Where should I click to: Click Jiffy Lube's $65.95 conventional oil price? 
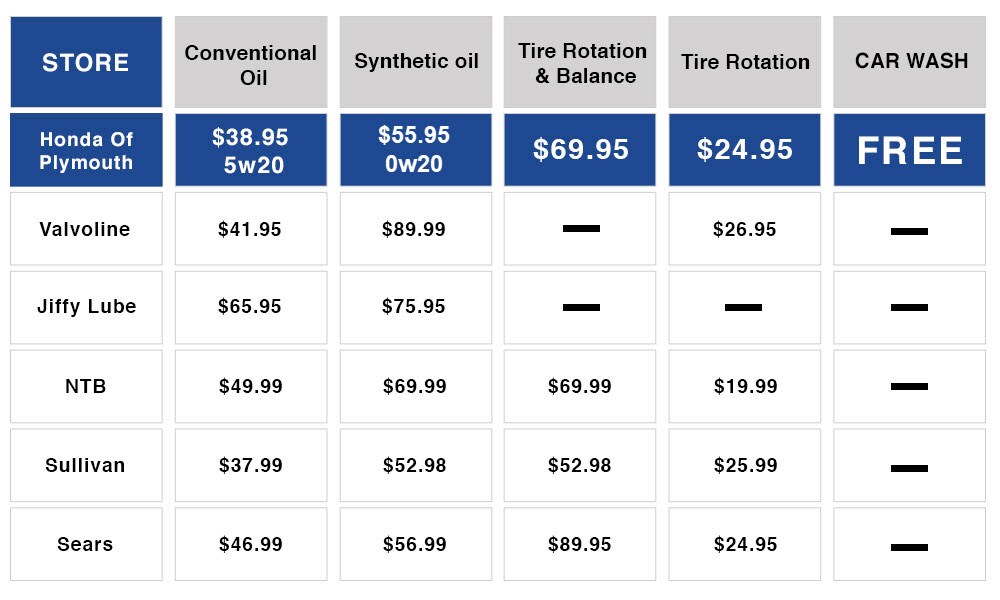(x=250, y=307)
